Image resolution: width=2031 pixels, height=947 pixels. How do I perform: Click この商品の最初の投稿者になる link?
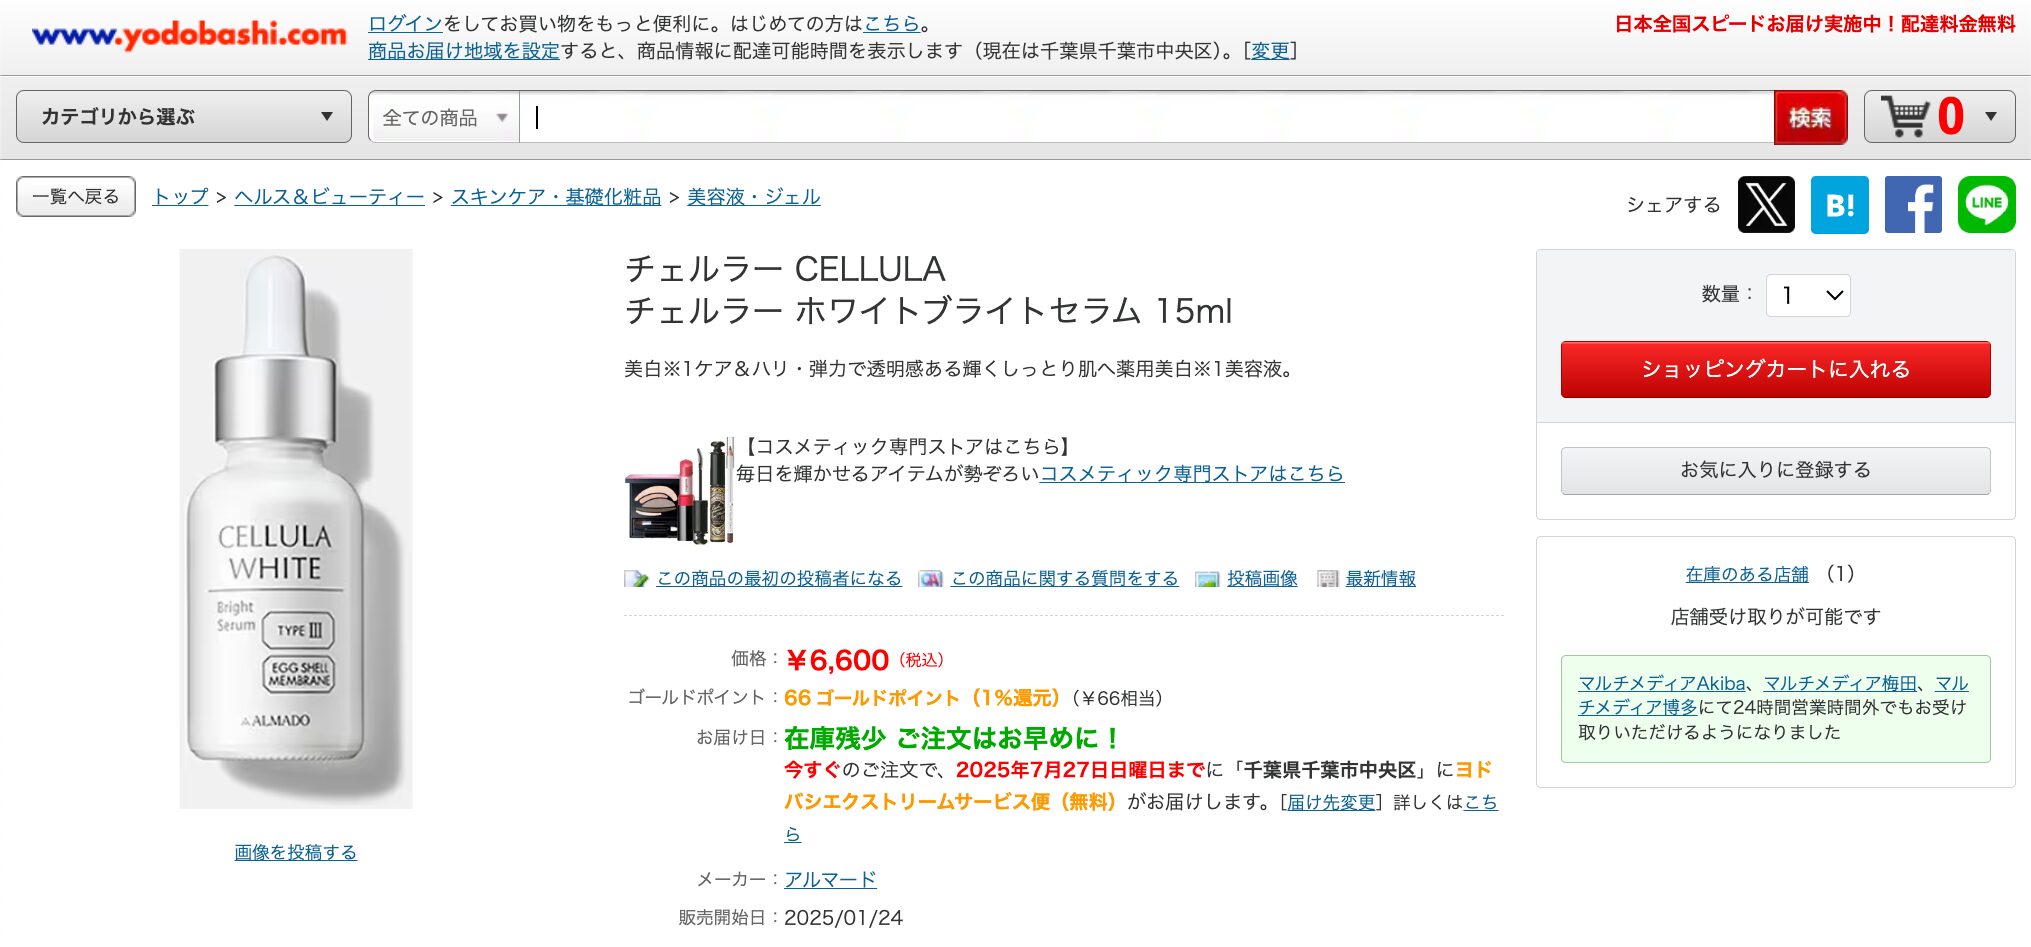coord(779,579)
